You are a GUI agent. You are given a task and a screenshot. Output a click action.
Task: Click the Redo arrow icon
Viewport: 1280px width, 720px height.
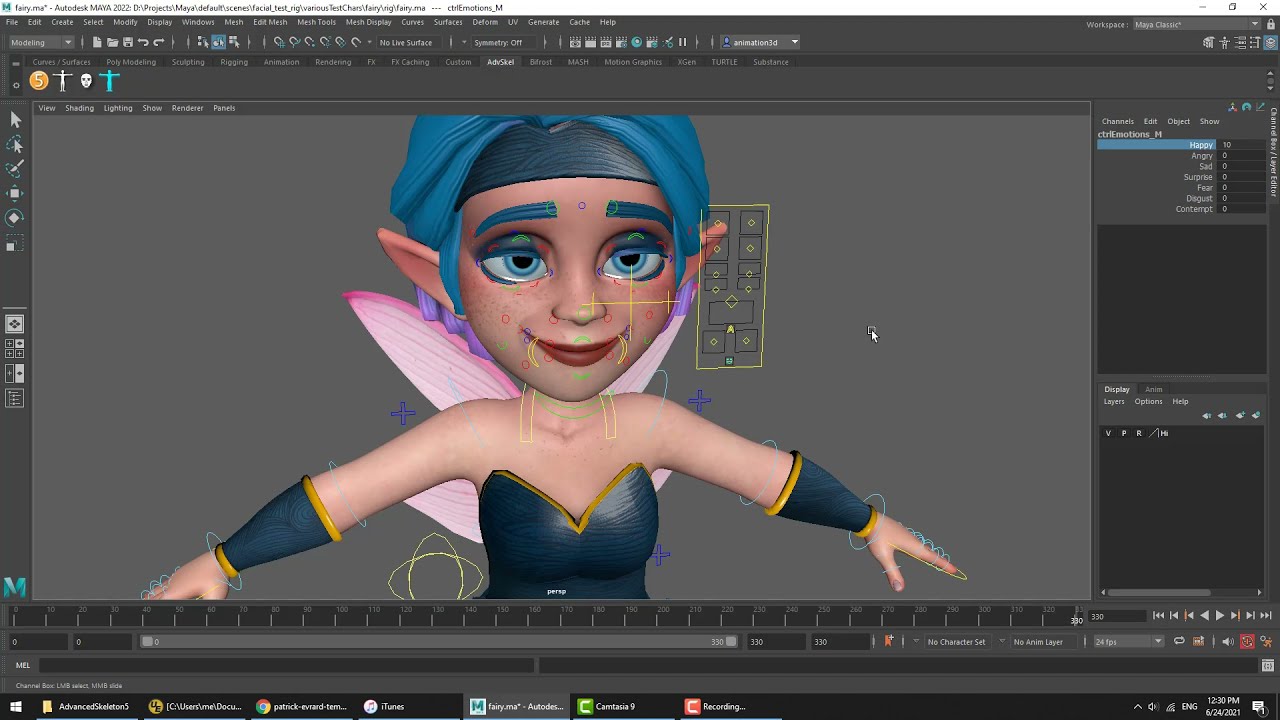coord(158,42)
